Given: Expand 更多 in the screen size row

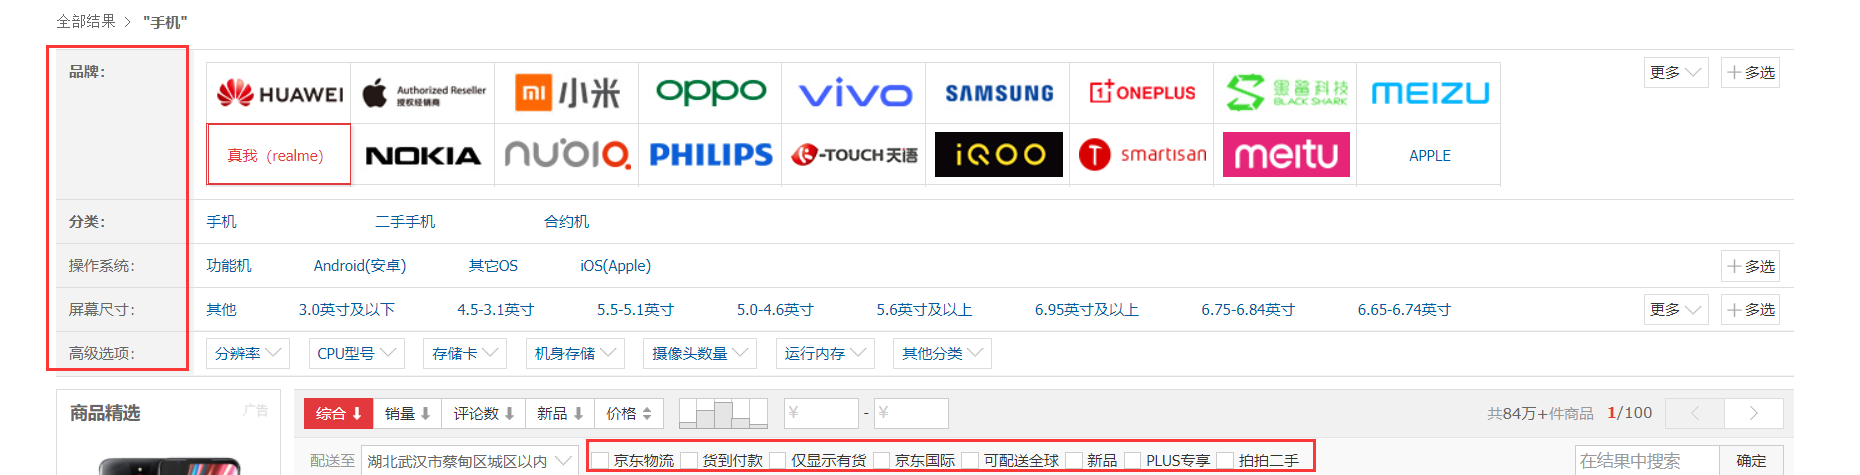Looking at the screenshot, I should (x=1676, y=310).
